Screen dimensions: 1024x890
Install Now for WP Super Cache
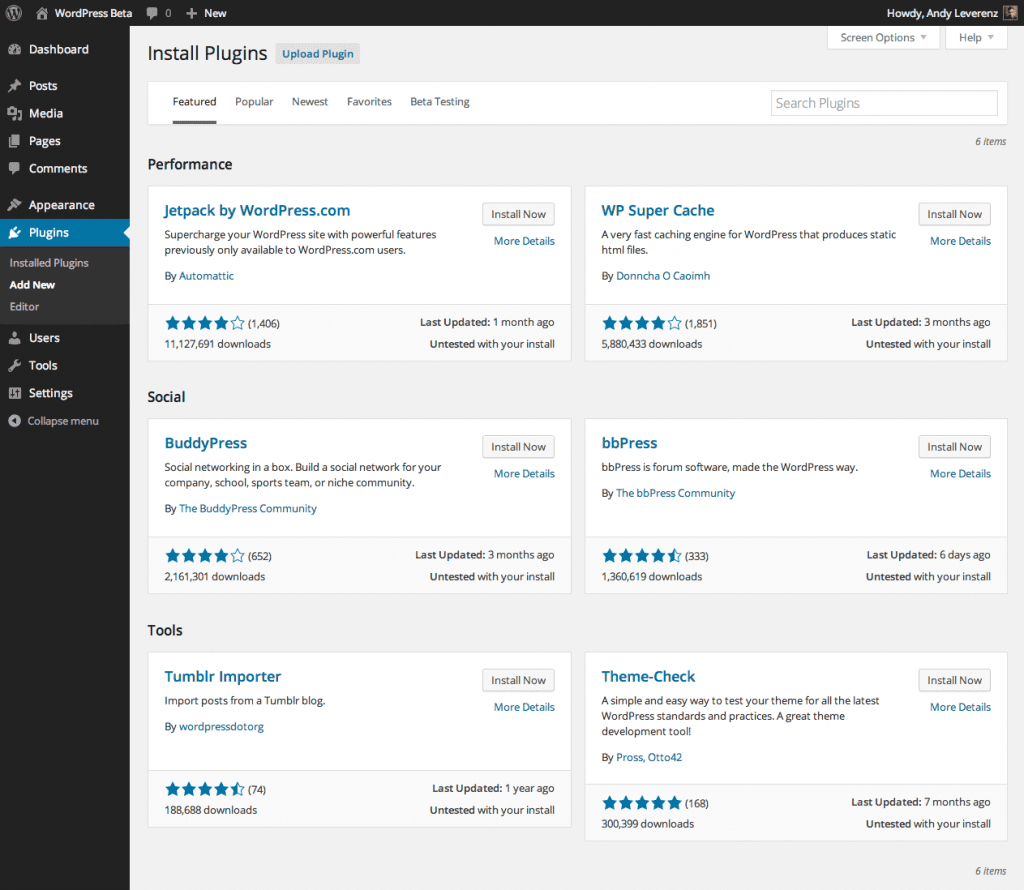(x=954, y=213)
